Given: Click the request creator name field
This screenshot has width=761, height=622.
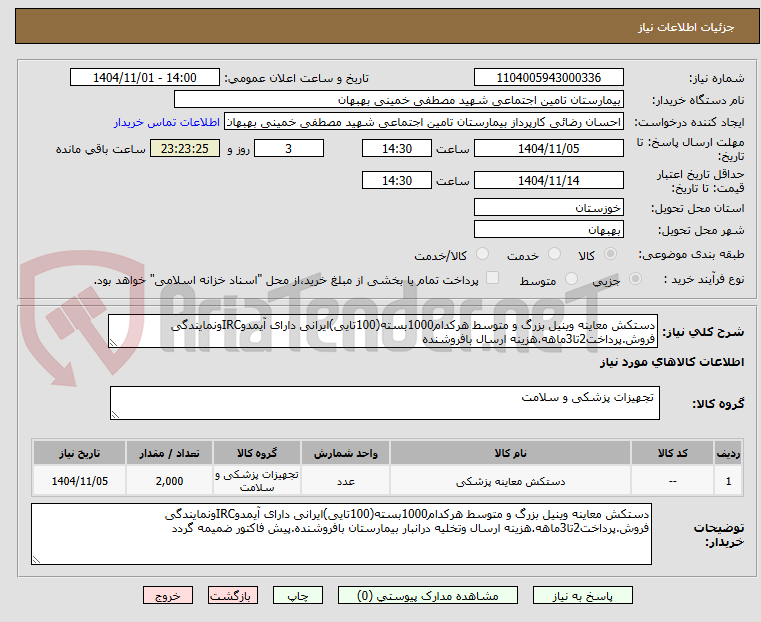Looking at the screenshot, I should tap(424, 122).
